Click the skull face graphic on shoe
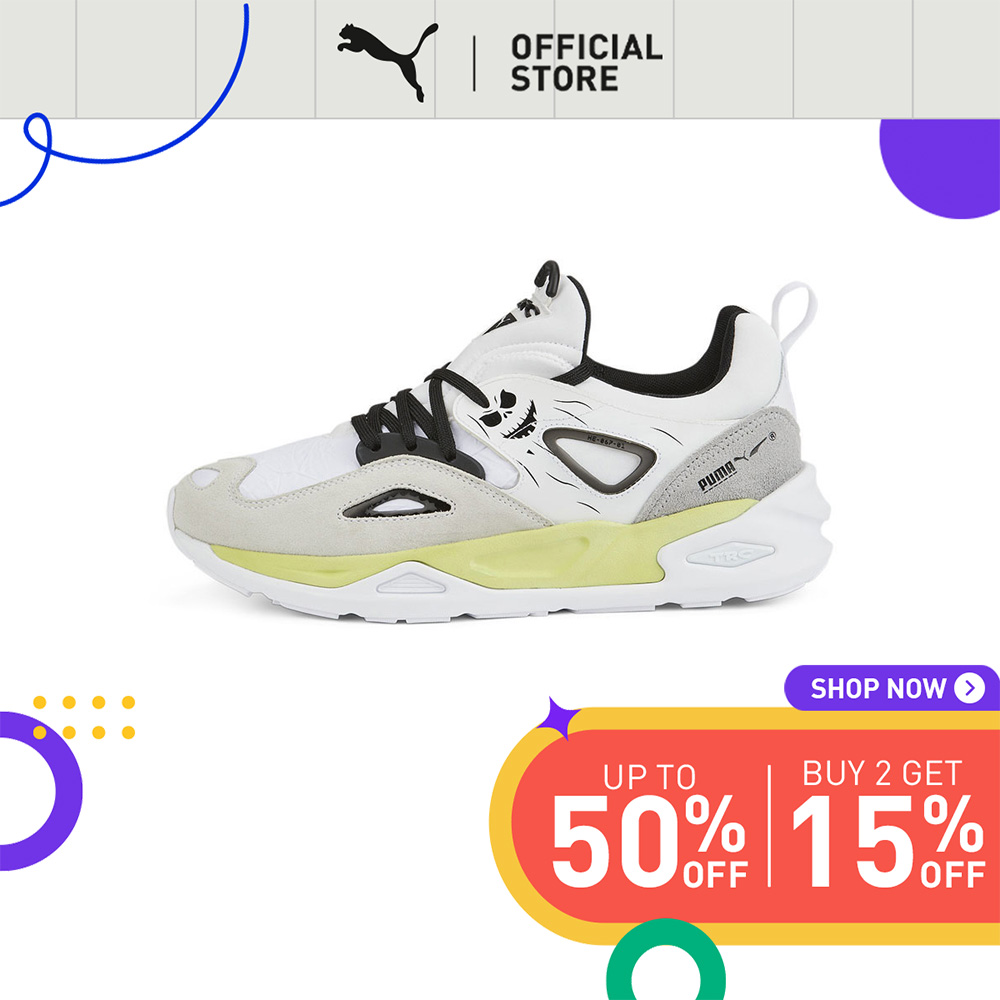Screen dimensions: 1000x1000 coord(510,415)
